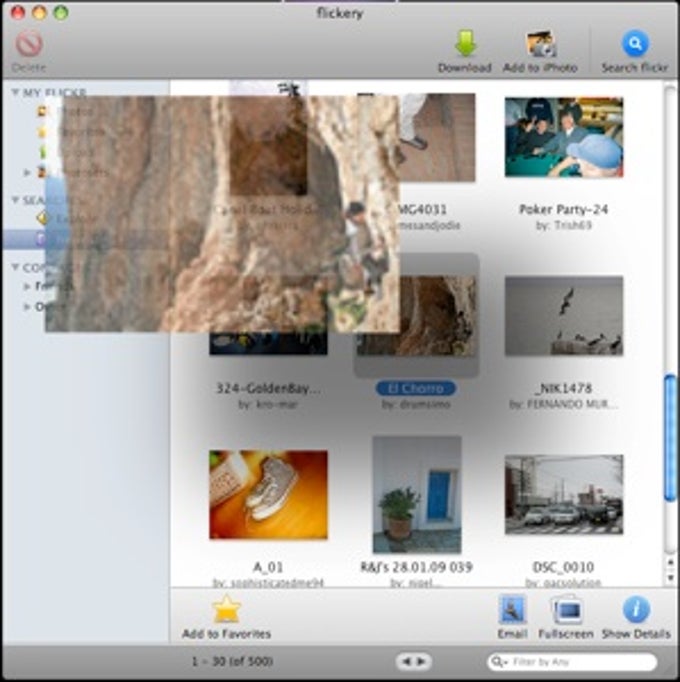Image resolution: width=680 pixels, height=682 pixels.
Task: Expand the Contacts item under MY FLICKR
Action: (27, 172)
